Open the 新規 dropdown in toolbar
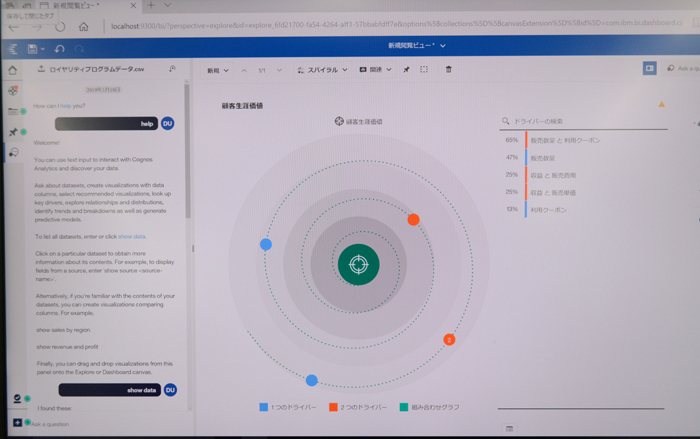The width and height of the screenshot is (700, 439). click(218, 71)
